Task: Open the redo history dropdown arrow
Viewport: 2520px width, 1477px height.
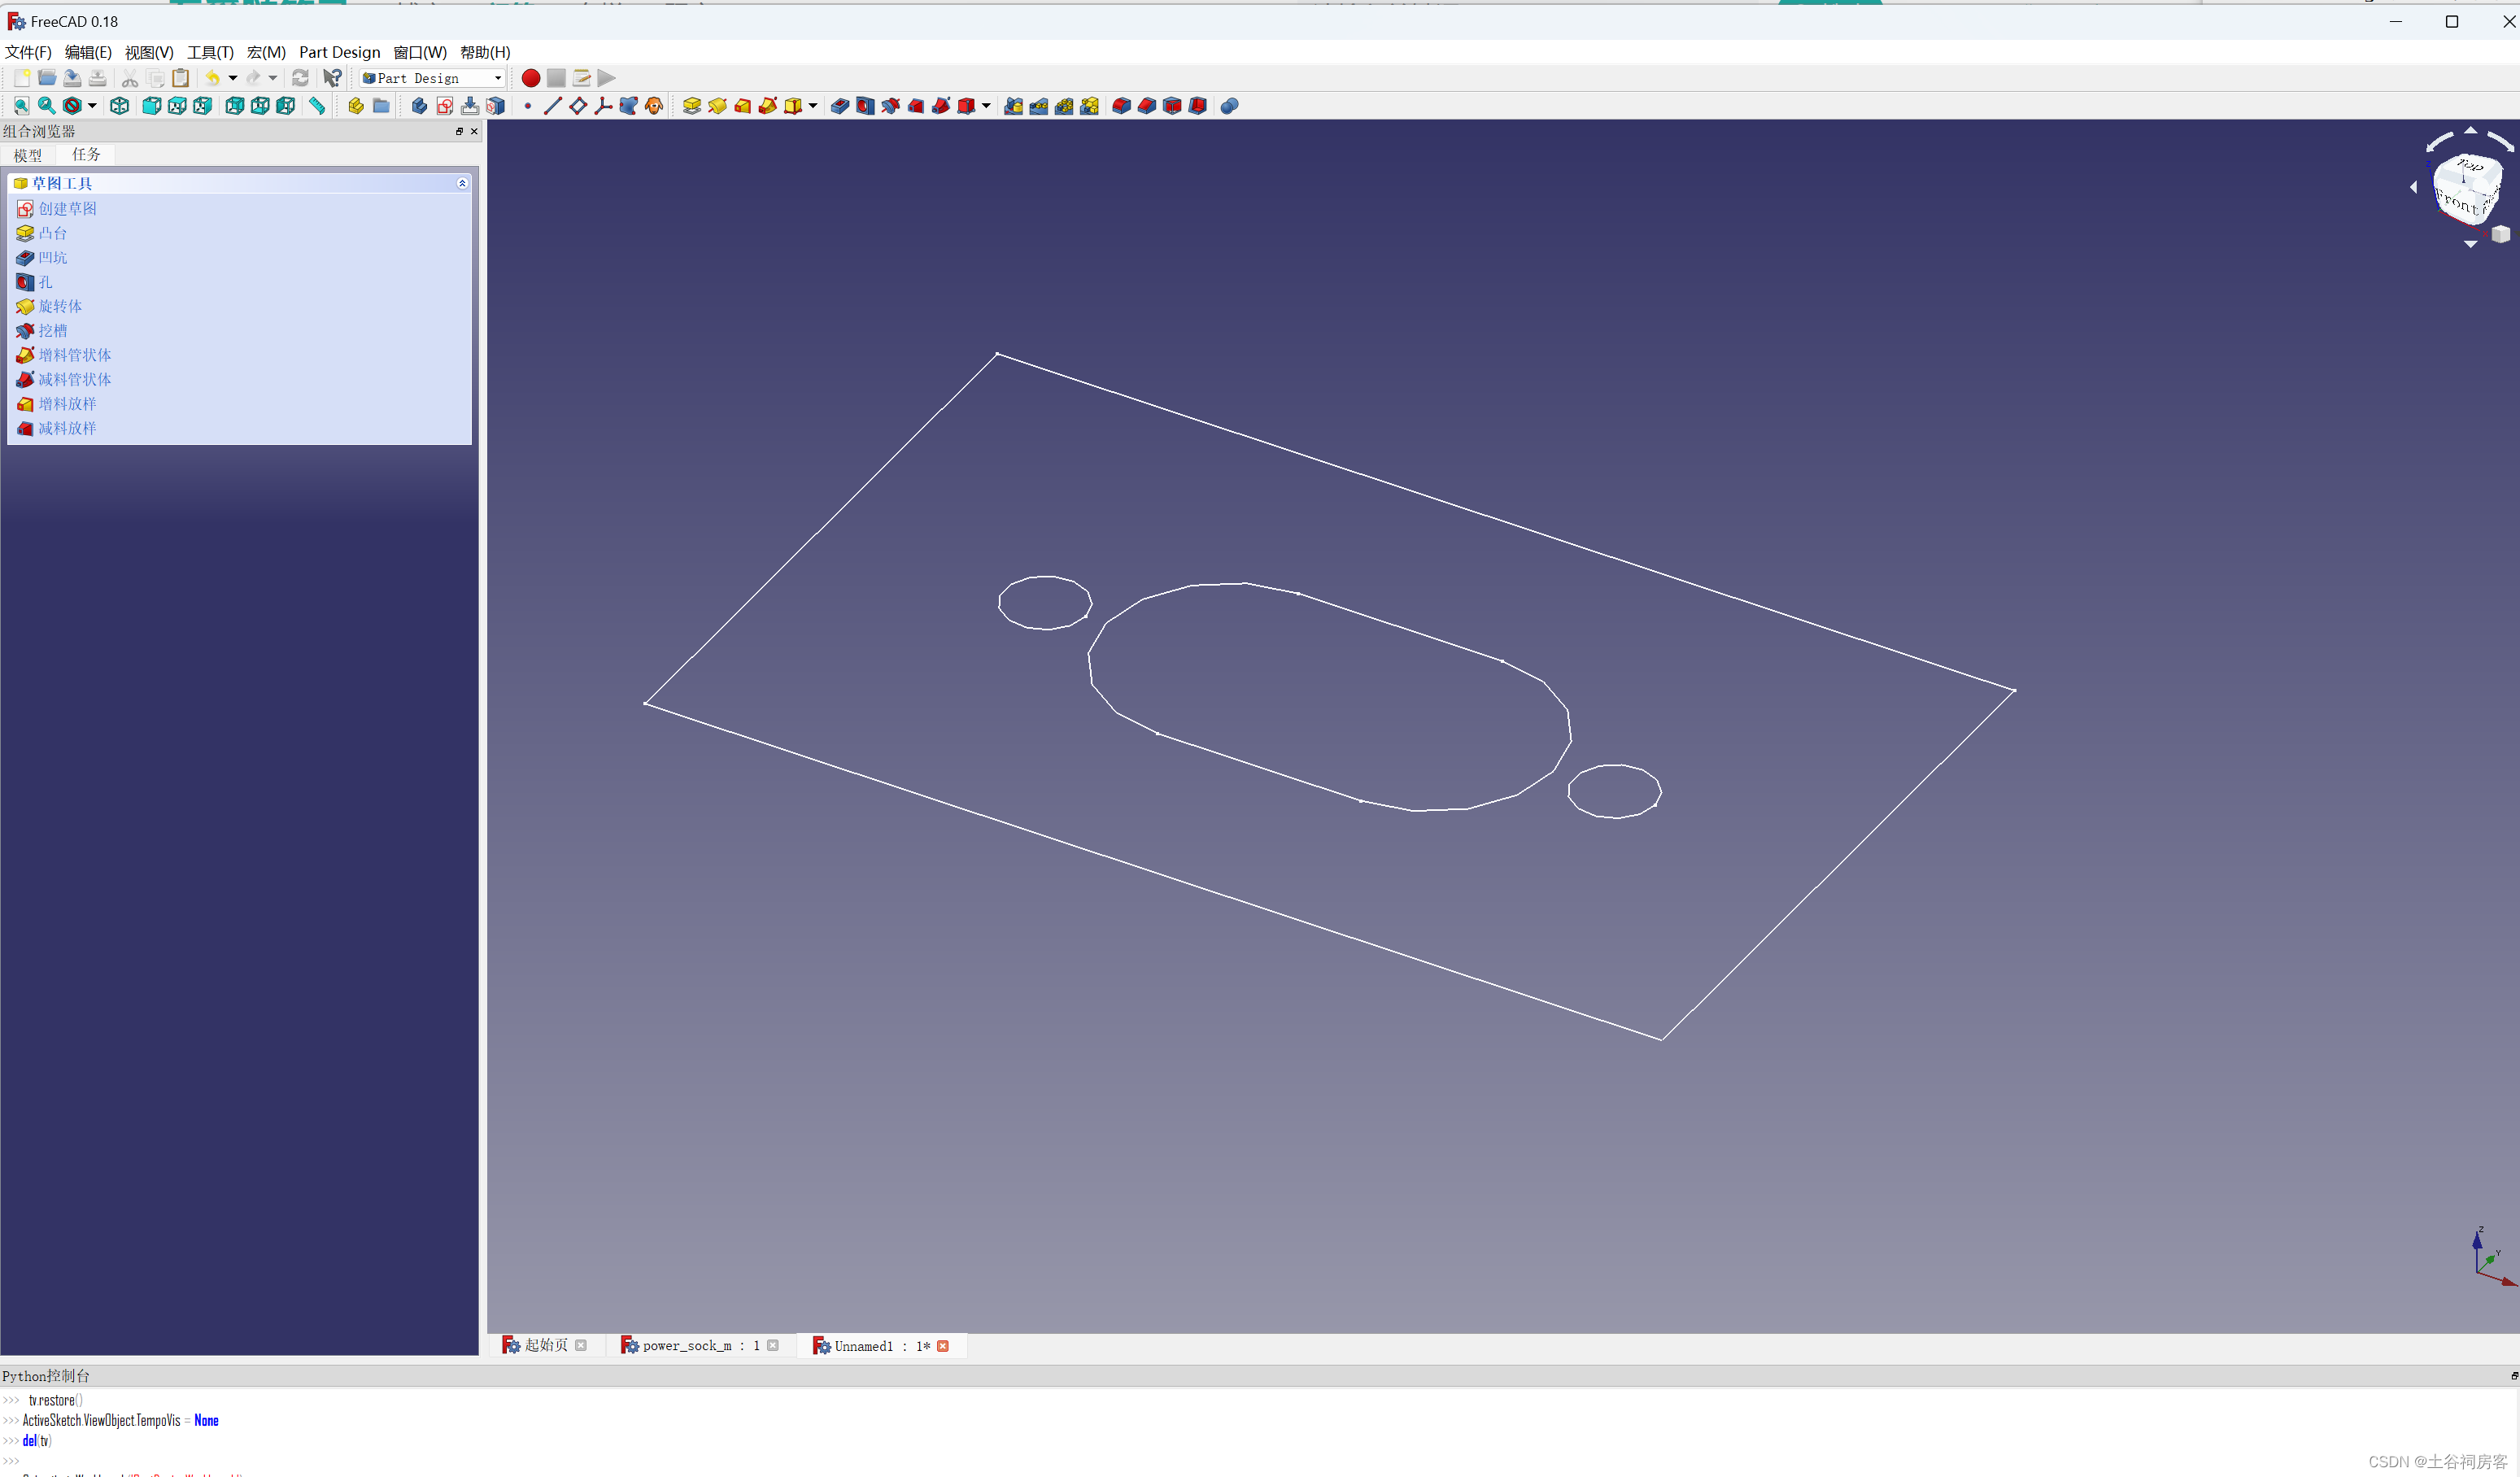Action: pos(273,78)
